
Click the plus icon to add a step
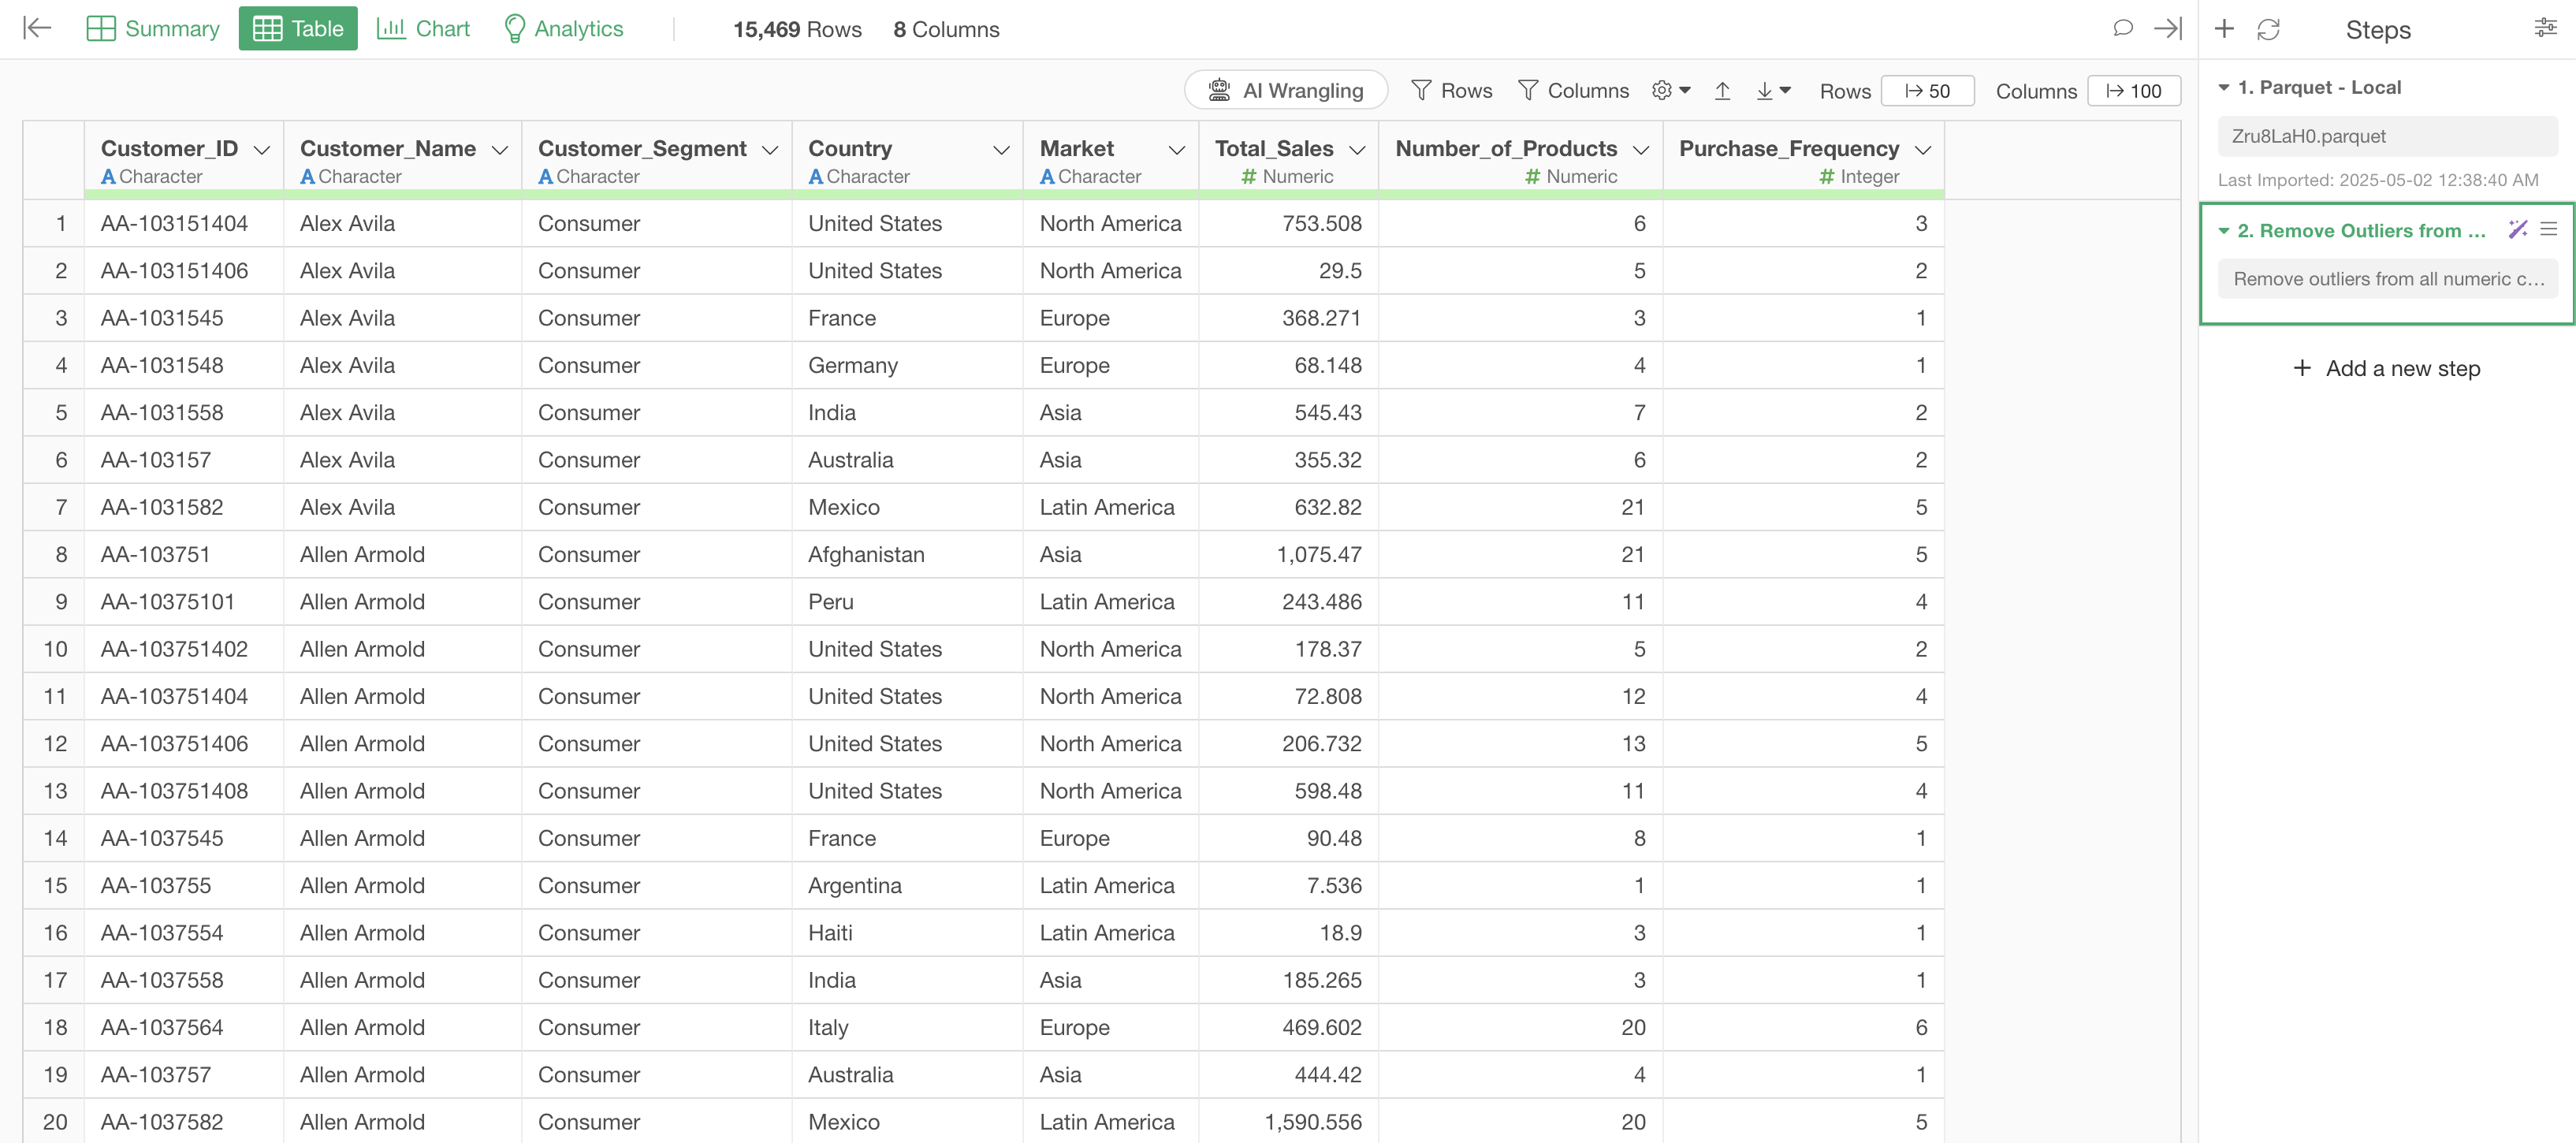2224,29
